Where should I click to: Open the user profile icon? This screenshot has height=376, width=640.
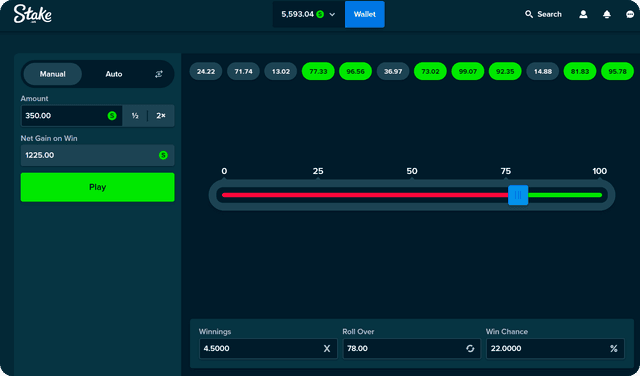[583, 14]
